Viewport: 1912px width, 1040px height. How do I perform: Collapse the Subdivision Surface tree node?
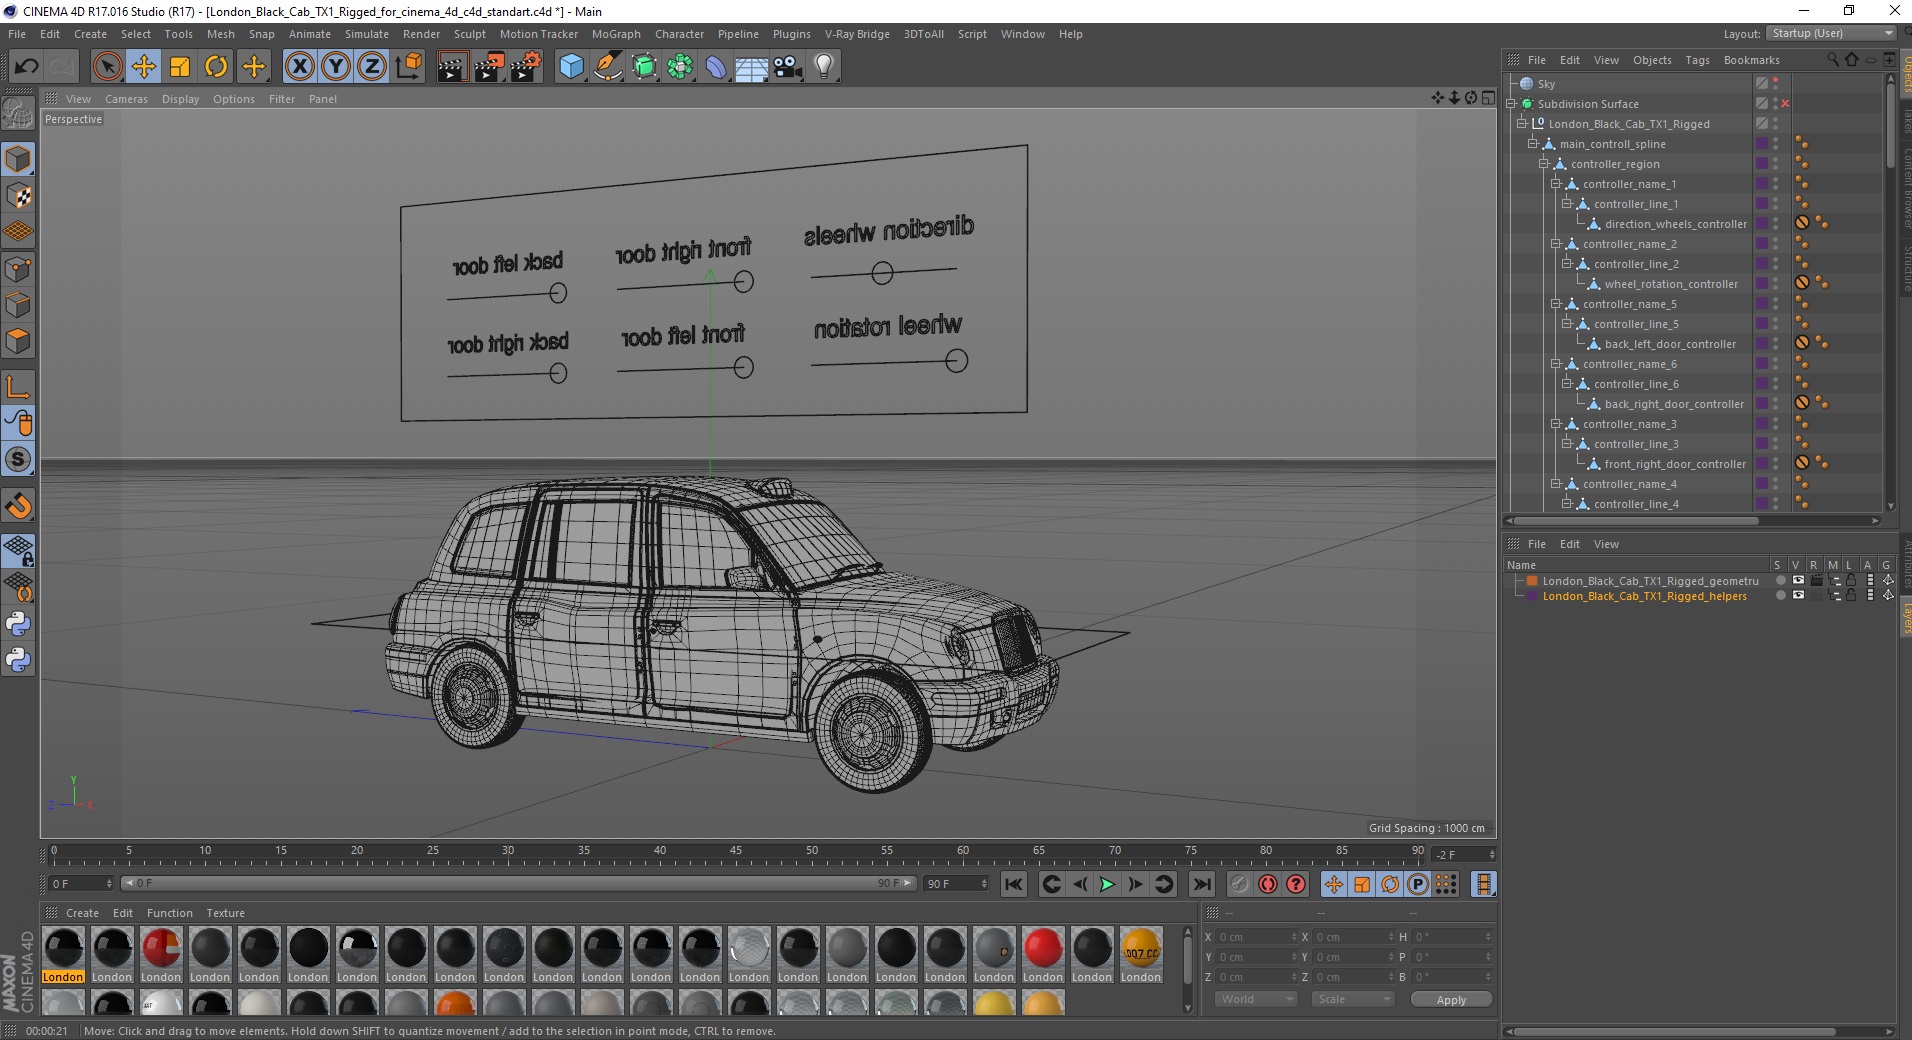coord(1512,104)
